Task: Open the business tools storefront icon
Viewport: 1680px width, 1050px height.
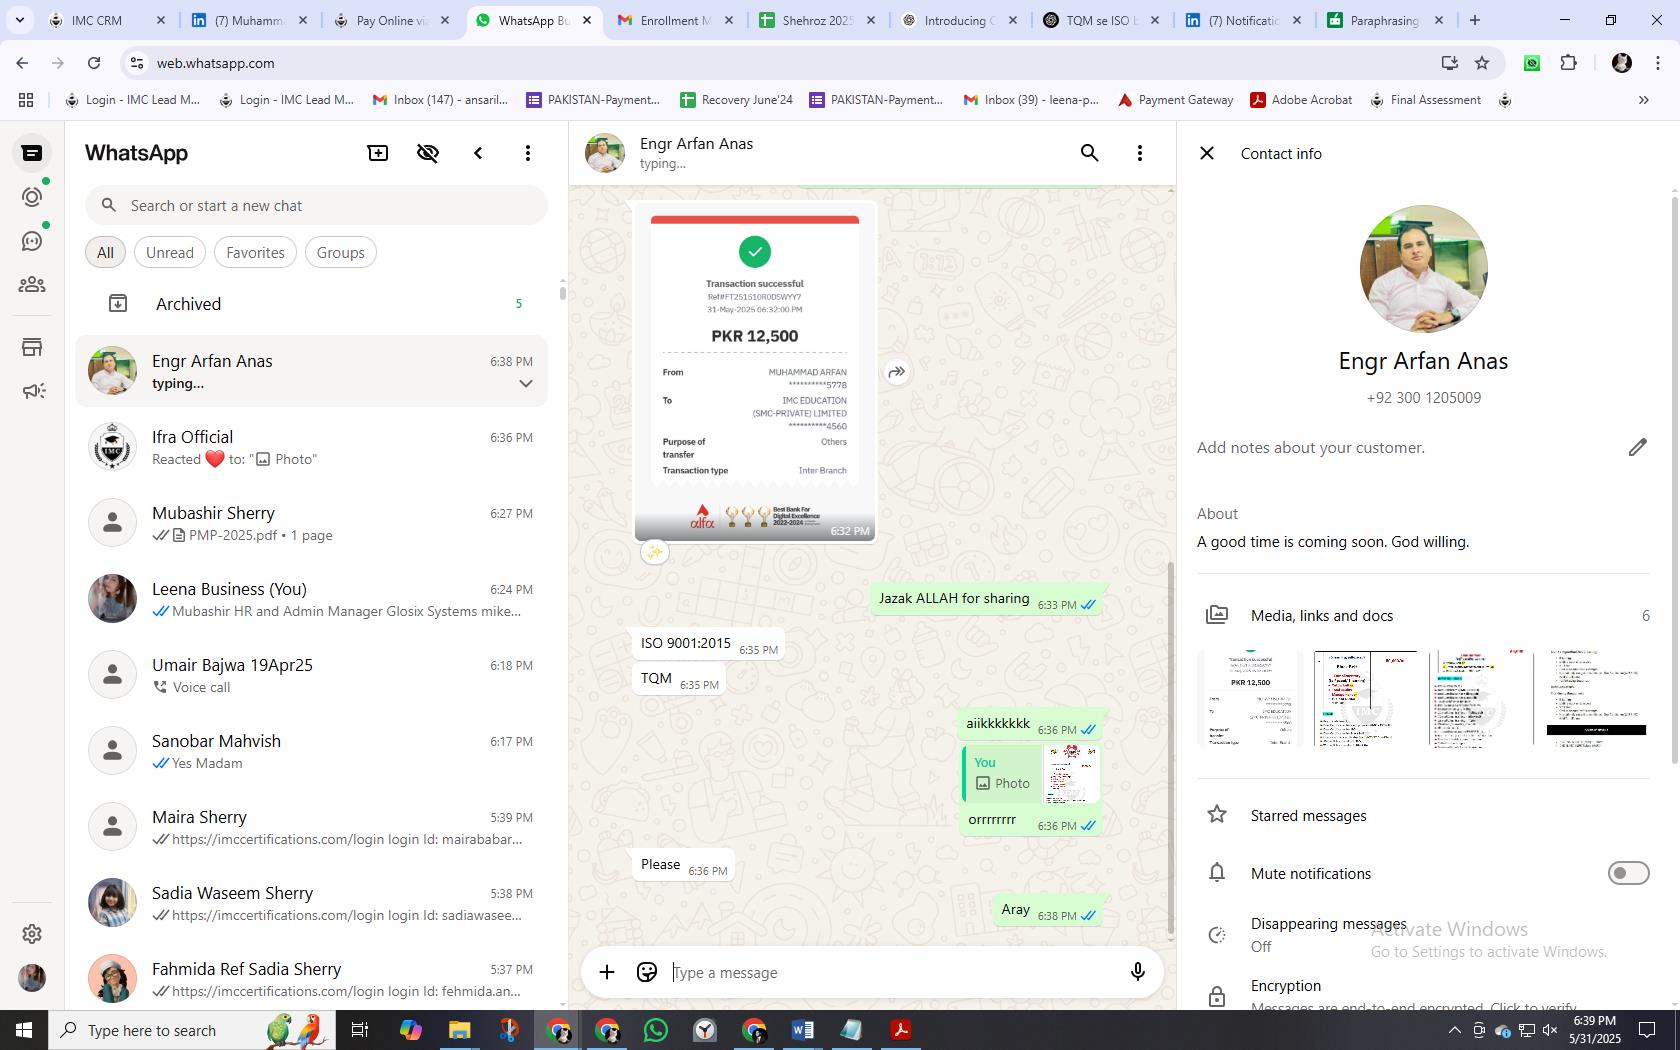Action: (32, 347)
